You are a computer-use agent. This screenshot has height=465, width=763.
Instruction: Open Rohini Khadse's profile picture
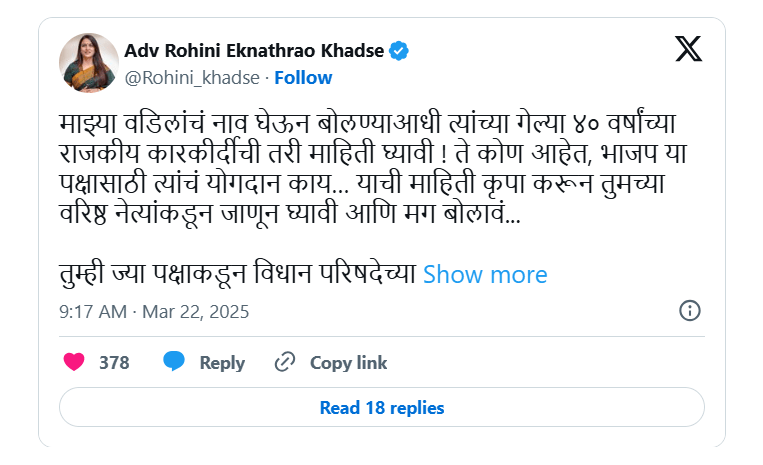point(89,63)
